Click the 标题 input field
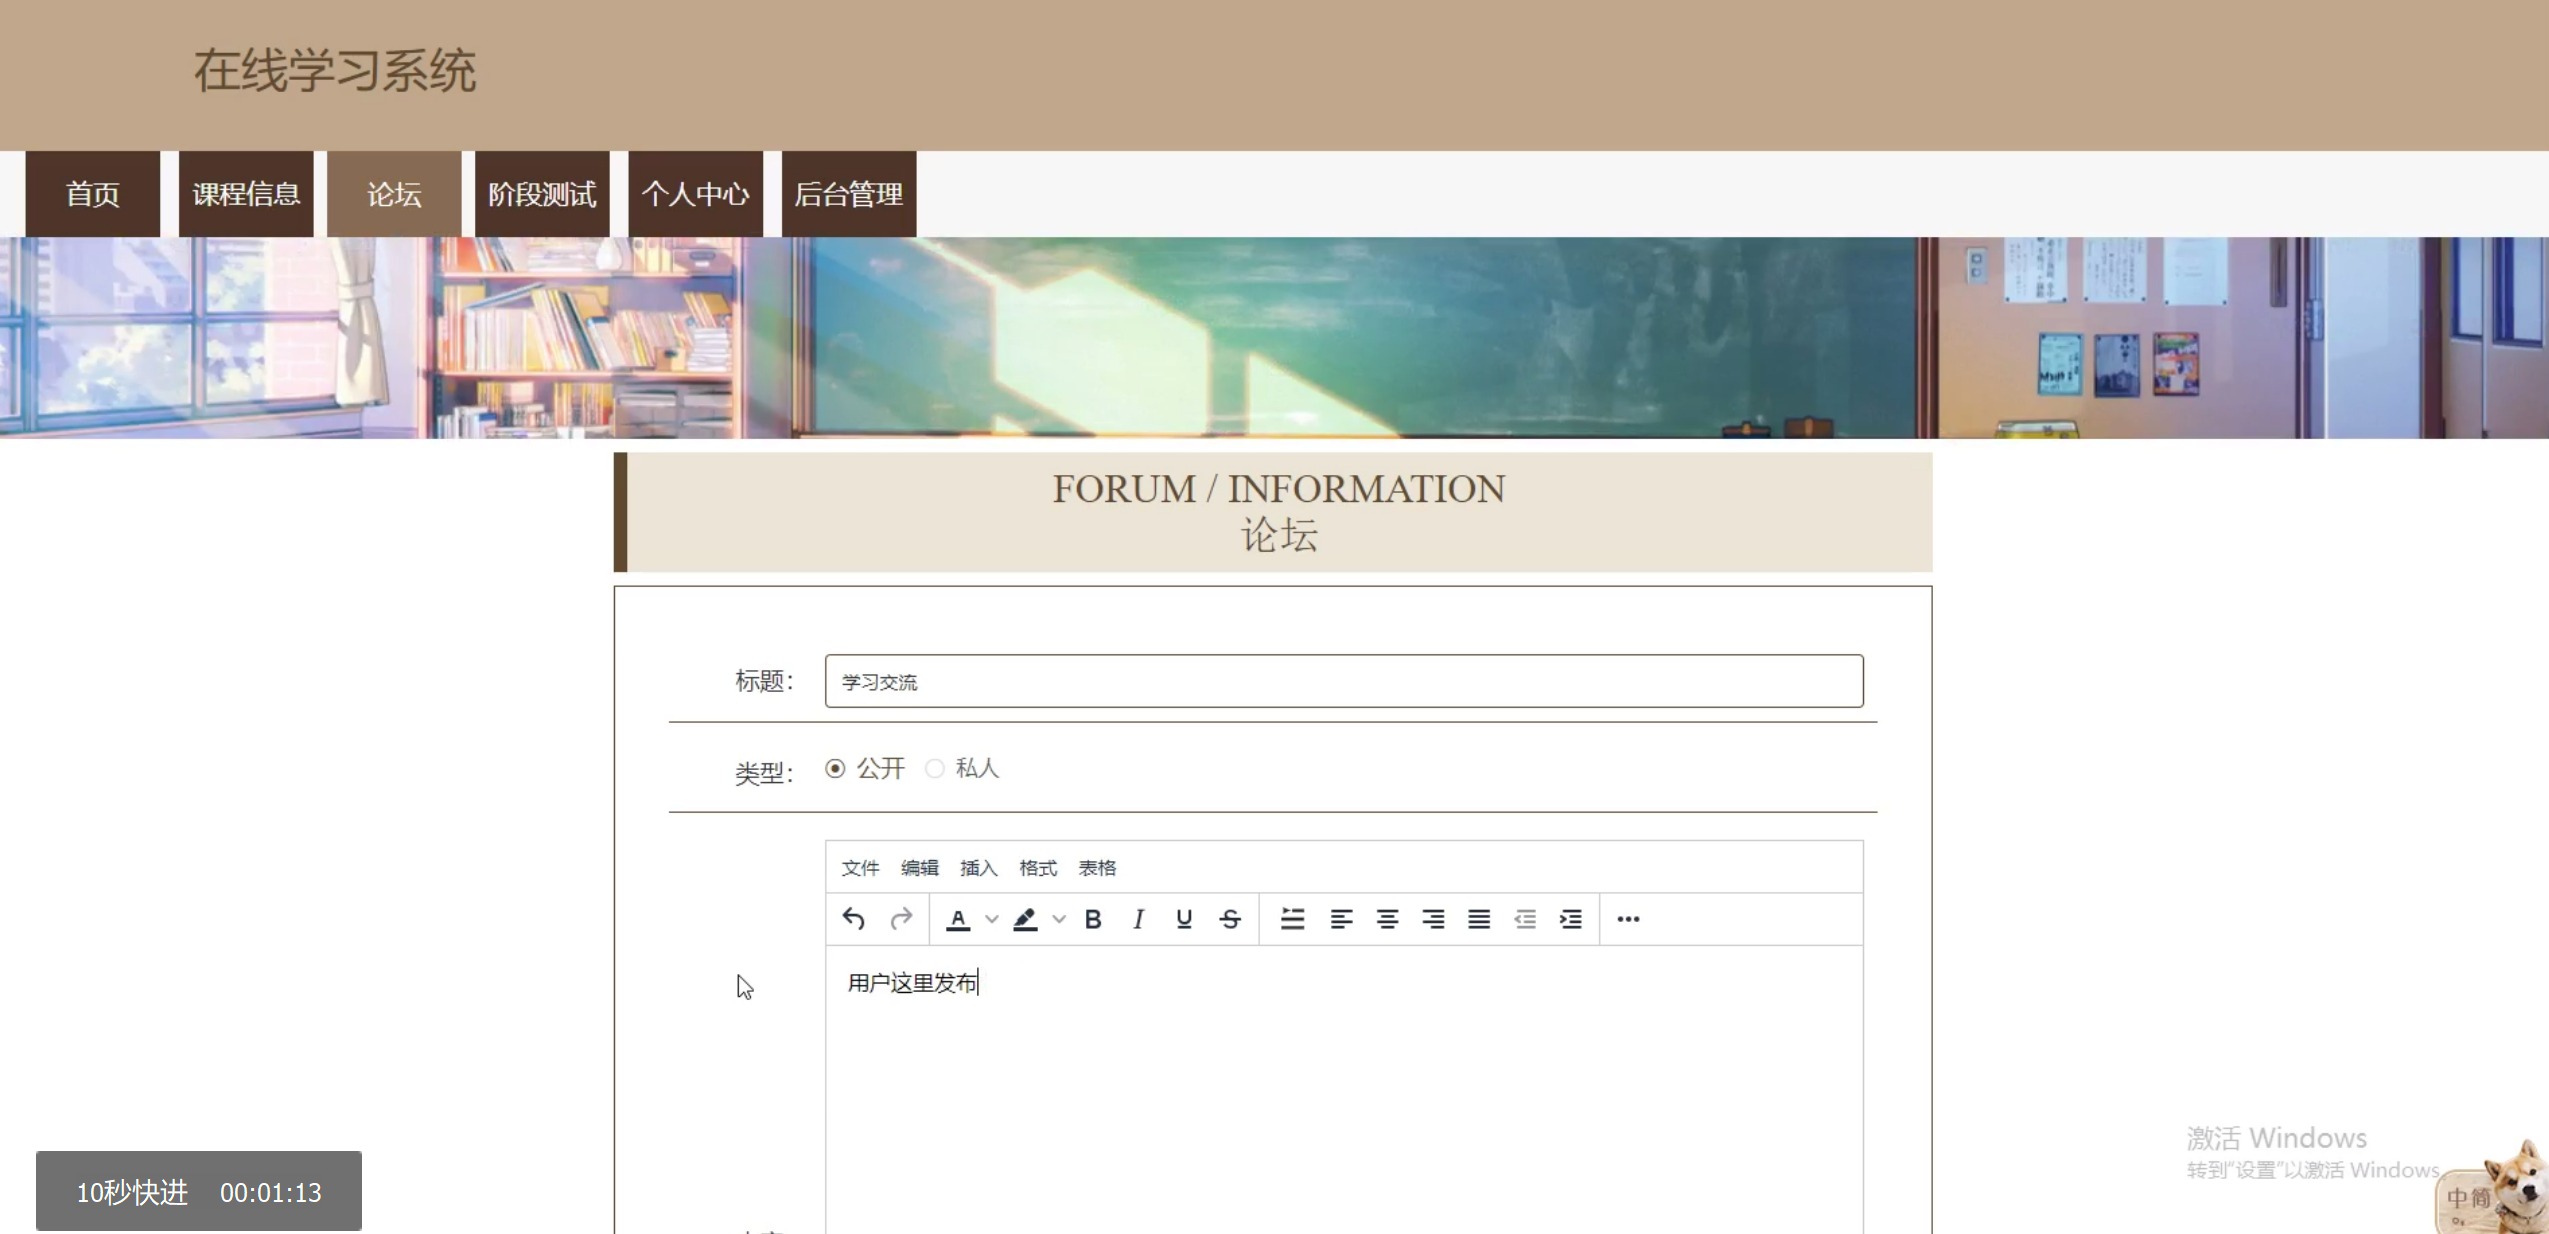 tap(1343, 681)
